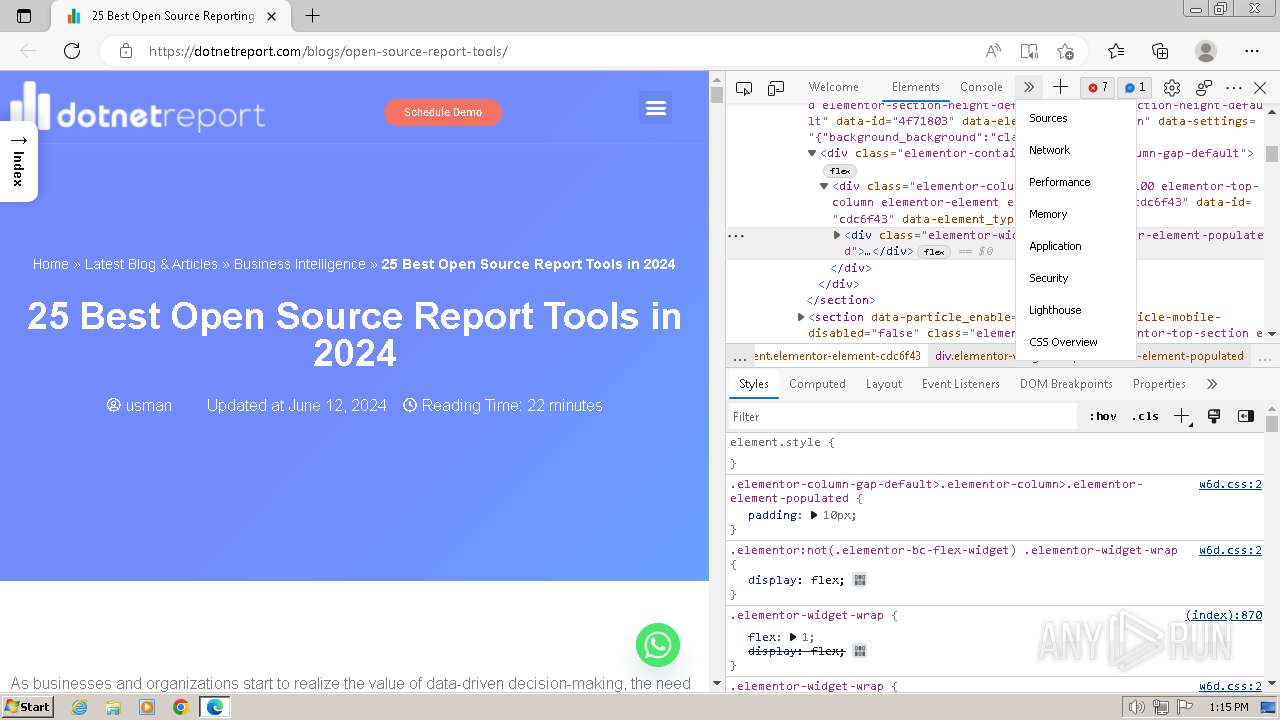Open the WhatsApp chat bubble
The height and width of the screenshot is (720, 1280).
point(658,645)
